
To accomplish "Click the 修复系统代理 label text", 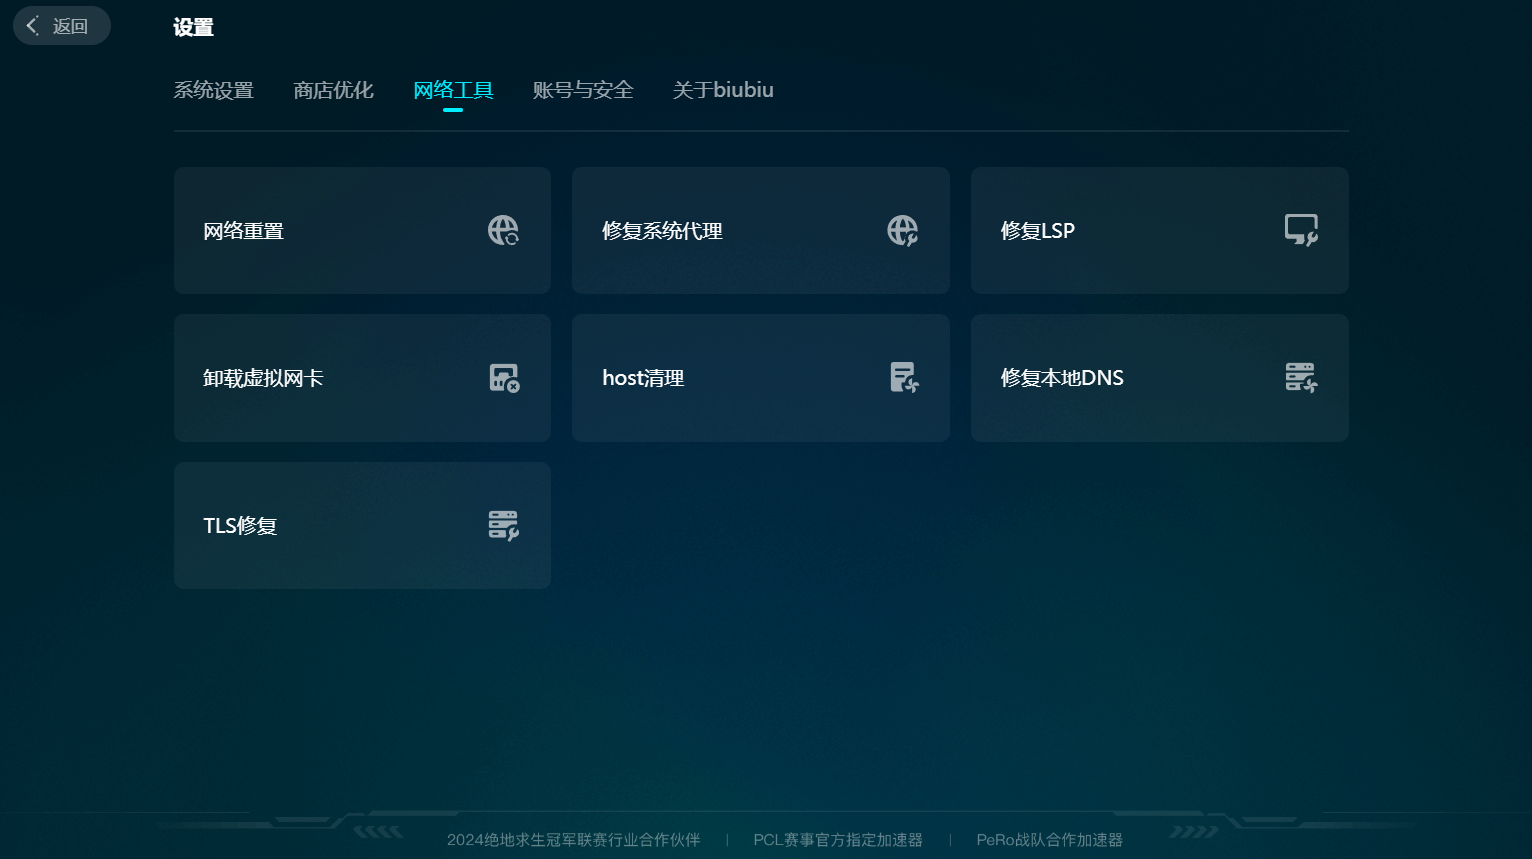I will 662,231.
